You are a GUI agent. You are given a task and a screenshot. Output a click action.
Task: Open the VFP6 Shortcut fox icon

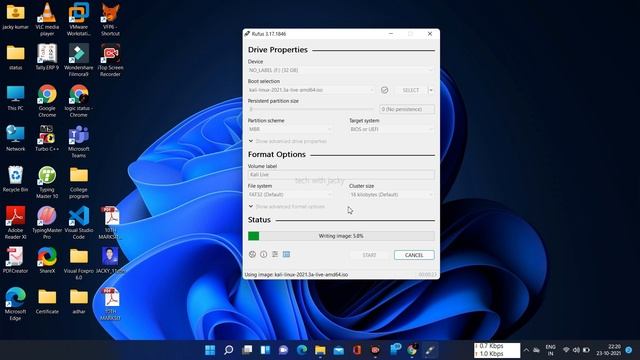(x=110, y=18)
